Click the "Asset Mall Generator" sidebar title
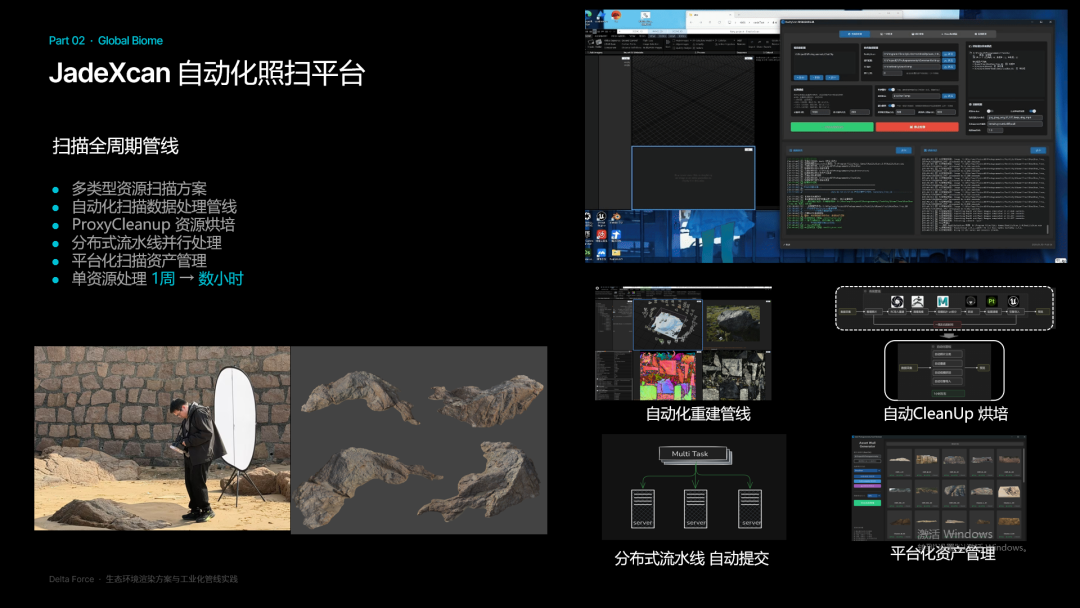1080x608 pixels. [x=867, y=445]
